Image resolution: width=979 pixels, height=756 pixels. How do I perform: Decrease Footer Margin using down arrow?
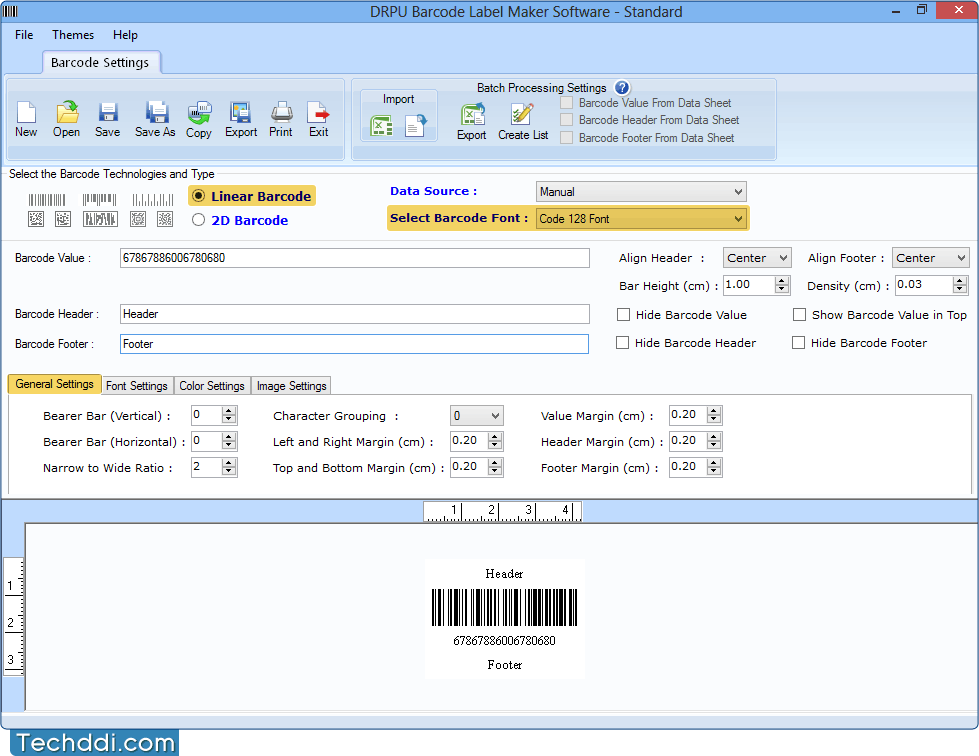coord(714,471)
